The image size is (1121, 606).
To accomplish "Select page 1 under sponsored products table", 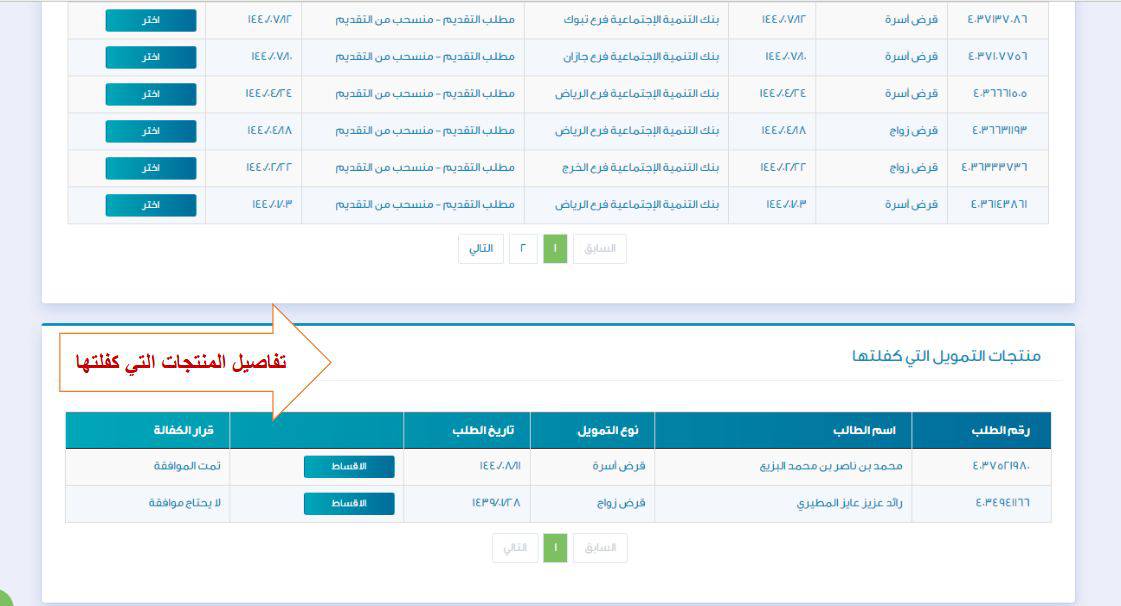I will point(555,548).
